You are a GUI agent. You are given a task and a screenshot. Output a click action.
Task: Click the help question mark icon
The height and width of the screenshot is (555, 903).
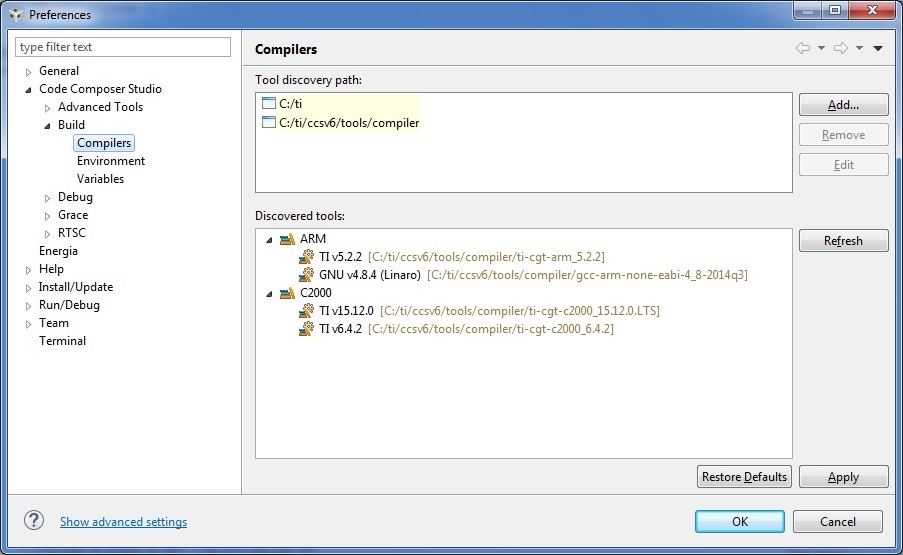click(x=34, y=520)
